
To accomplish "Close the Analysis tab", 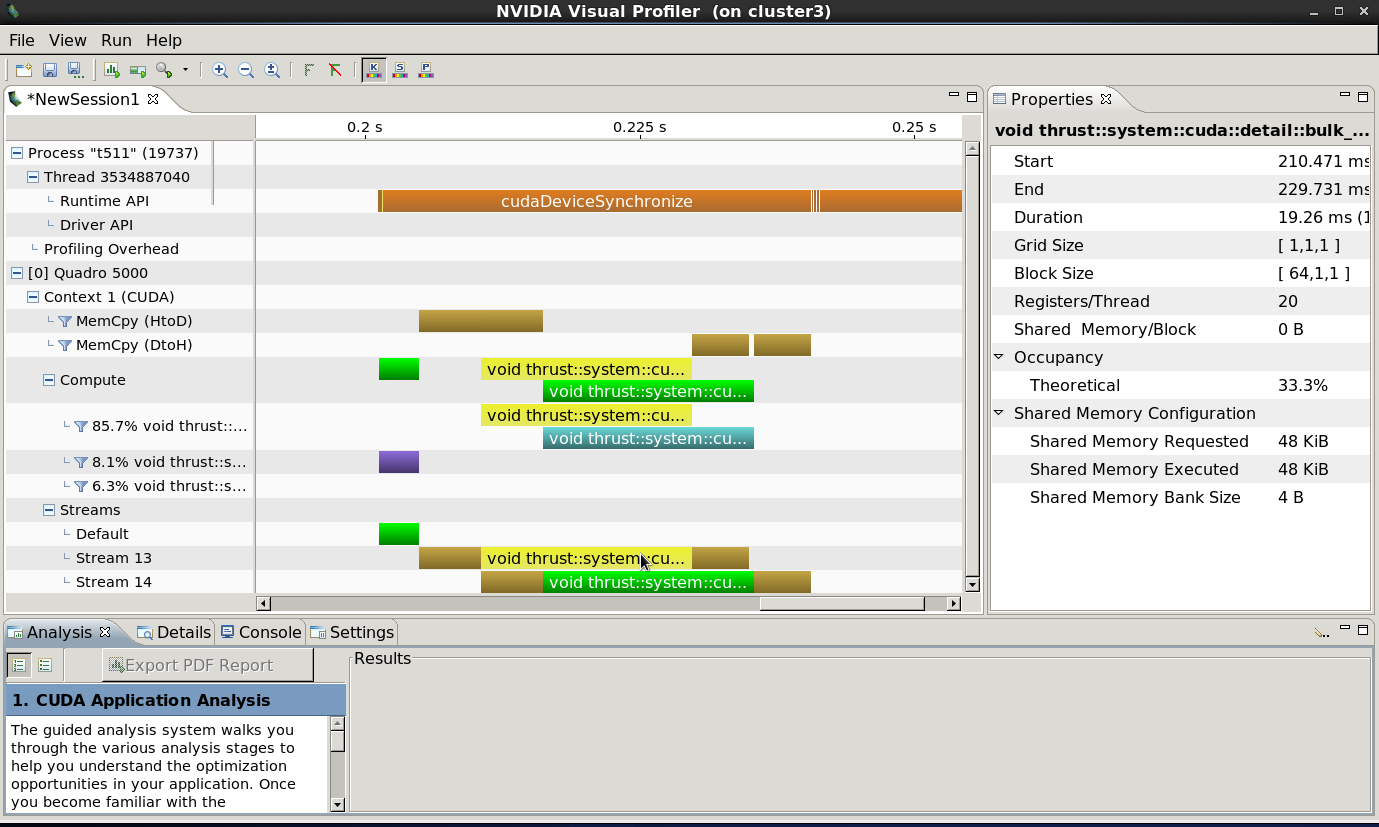I will pyautogui.click(x=105, y=632).
